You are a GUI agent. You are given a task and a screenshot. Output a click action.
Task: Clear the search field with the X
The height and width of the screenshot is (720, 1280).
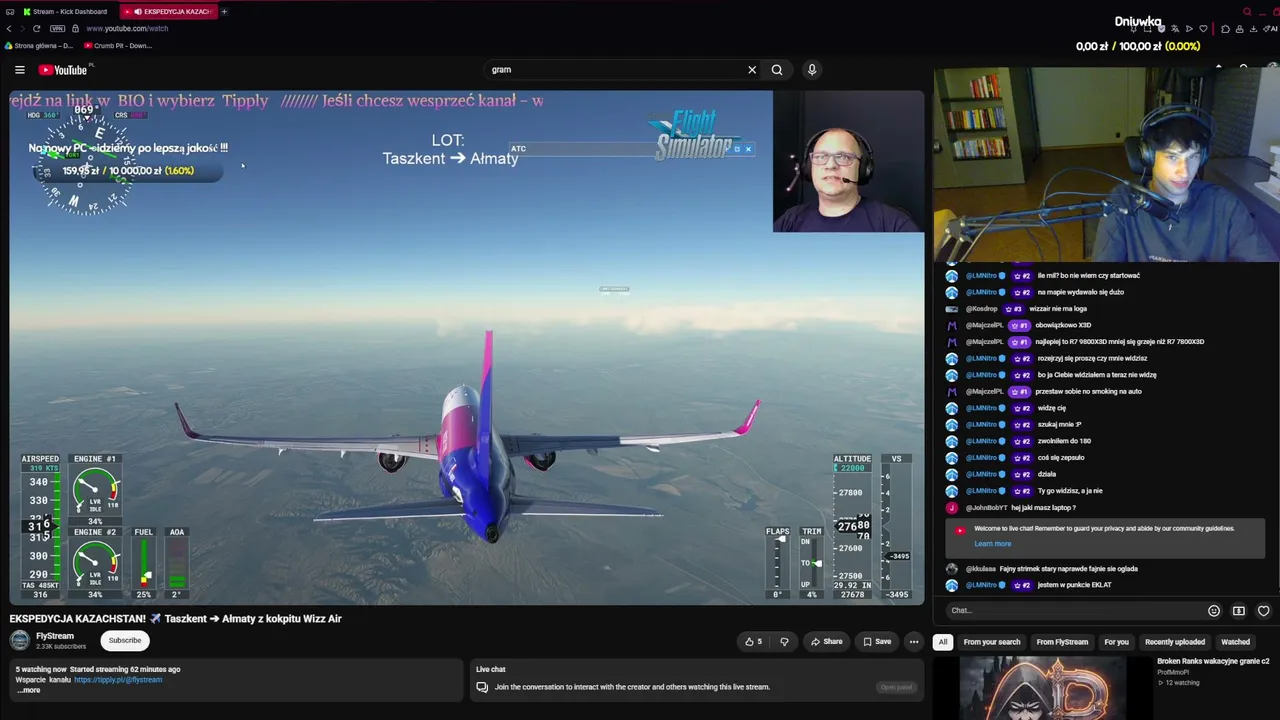(752, 70)
